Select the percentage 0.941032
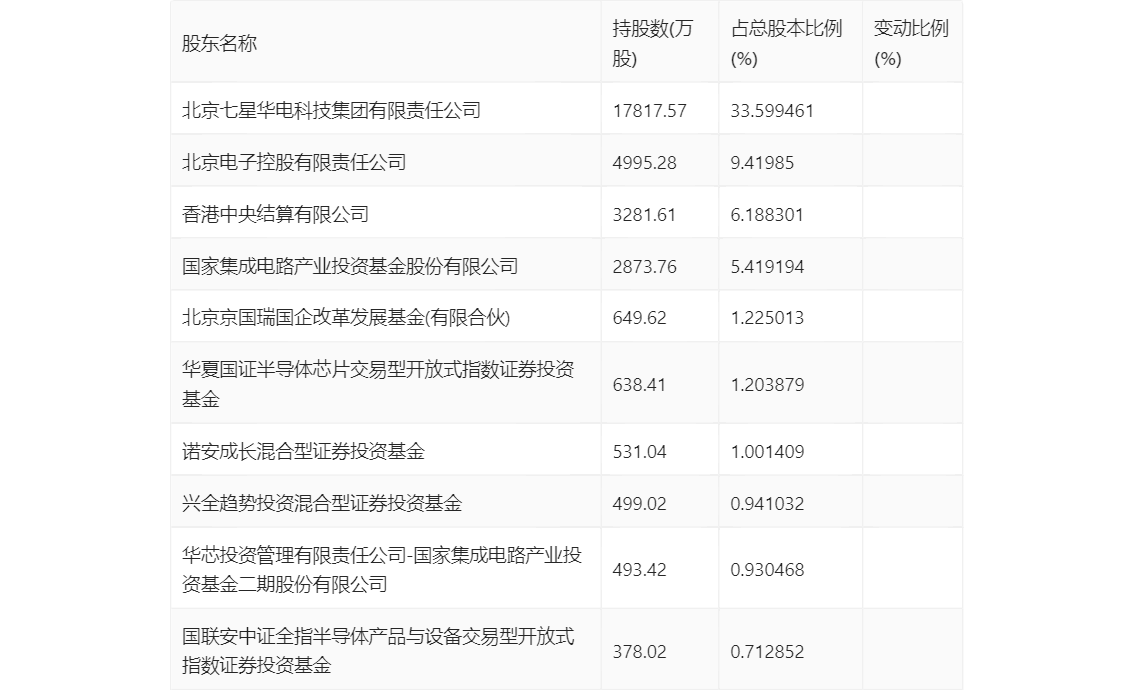This screenshot has height=690, width=1134. pos(767,504)
